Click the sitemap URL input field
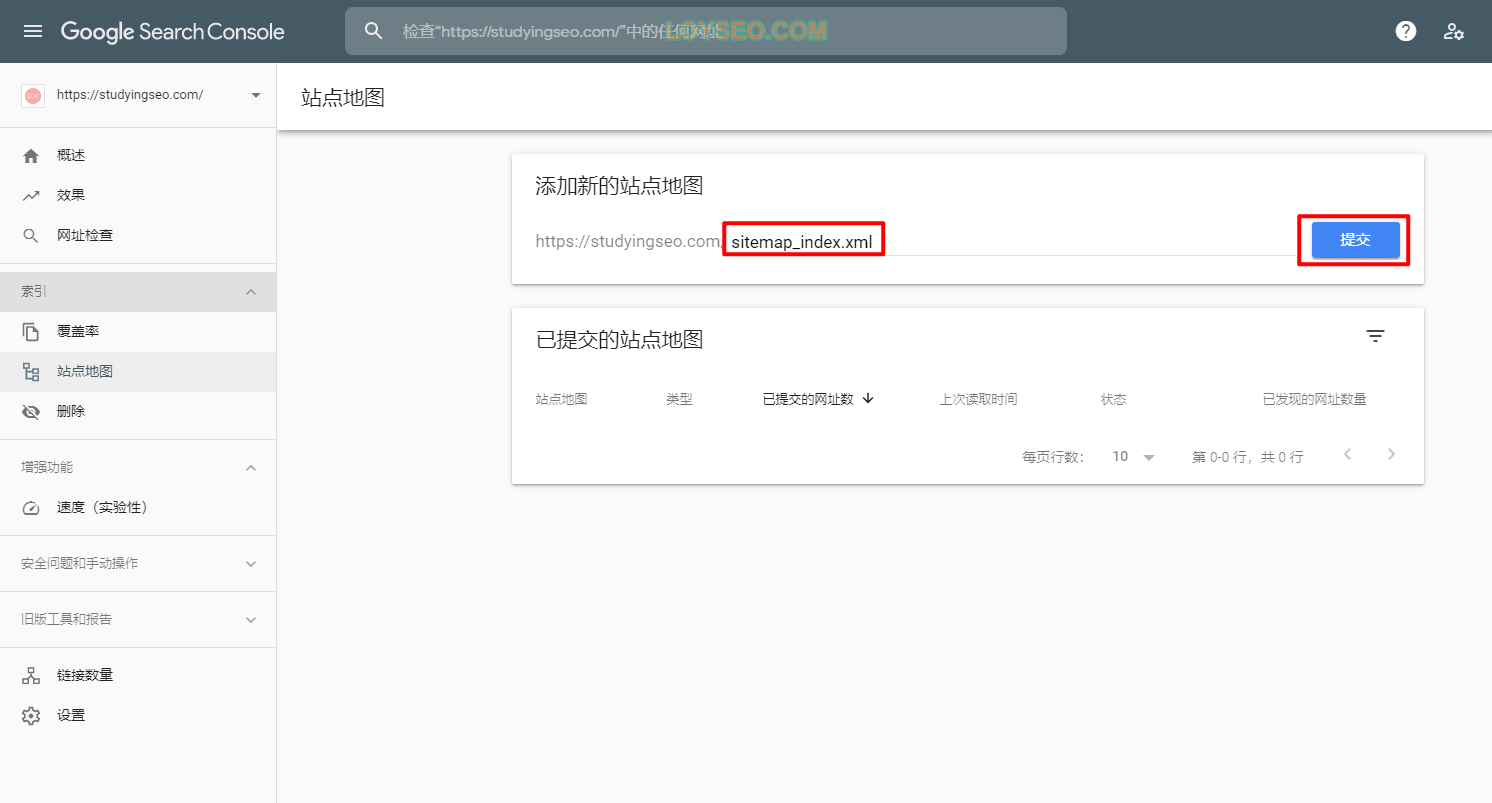This screenshot has width=1492, height=803. (1008, 241)
